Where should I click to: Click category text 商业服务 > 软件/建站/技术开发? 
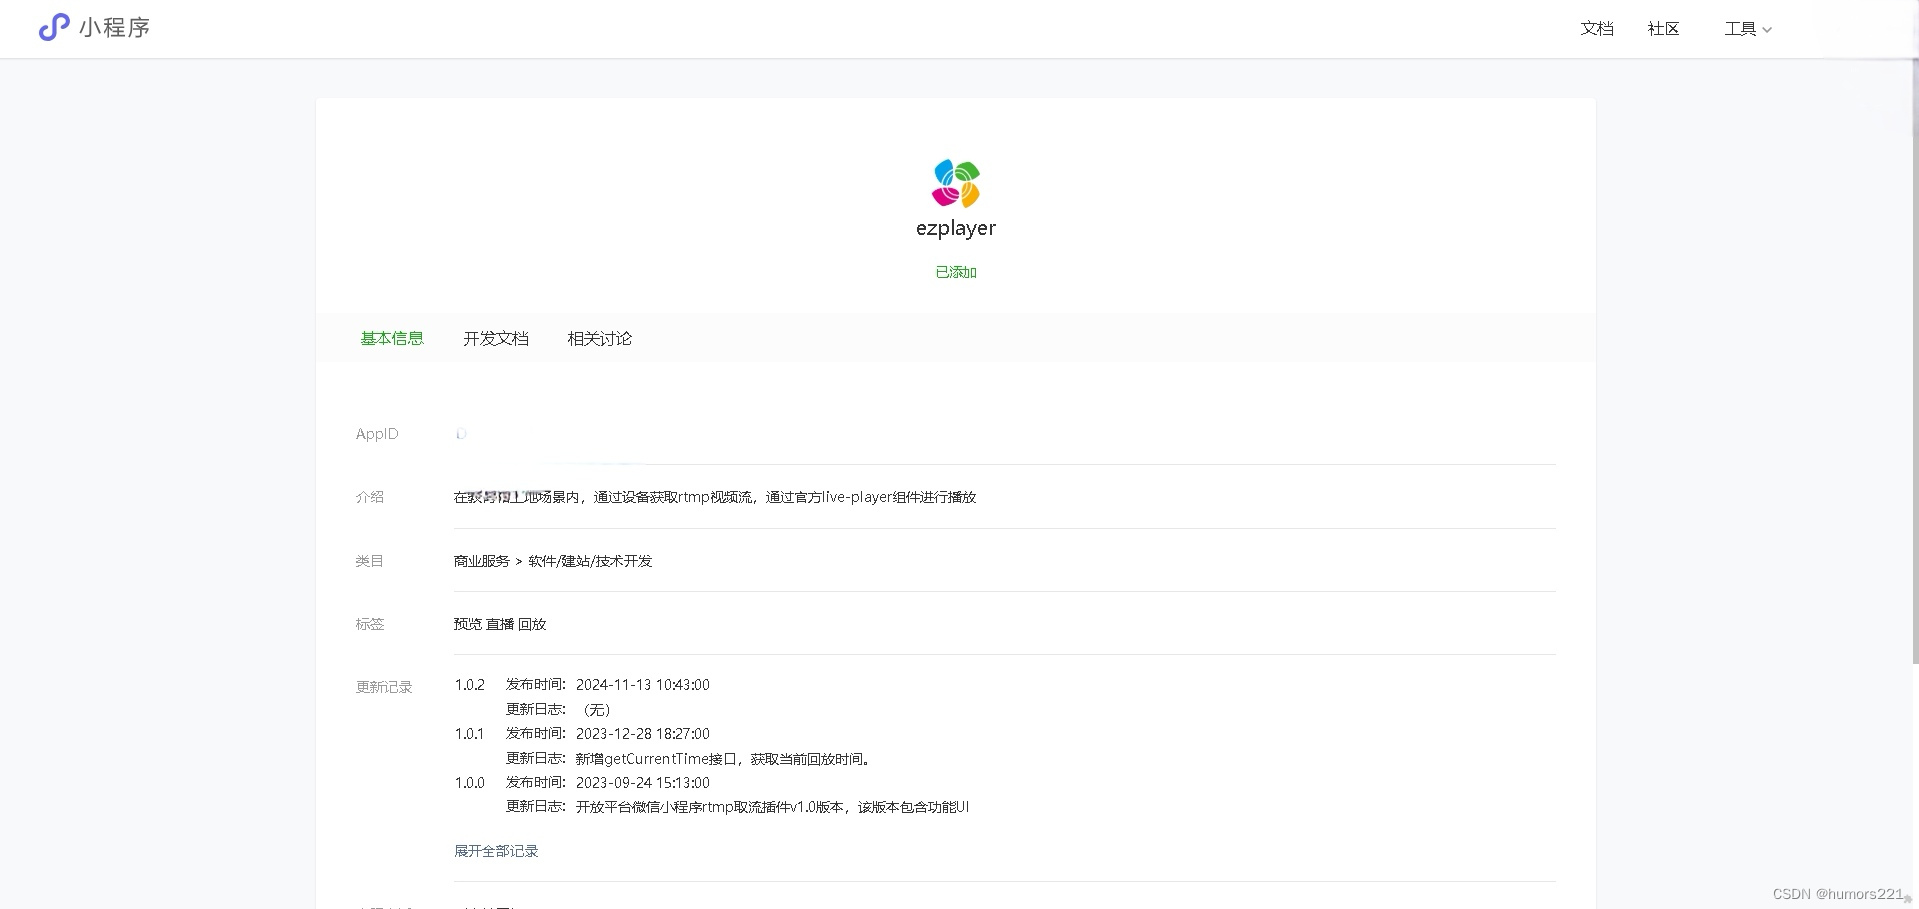point(553,561)
